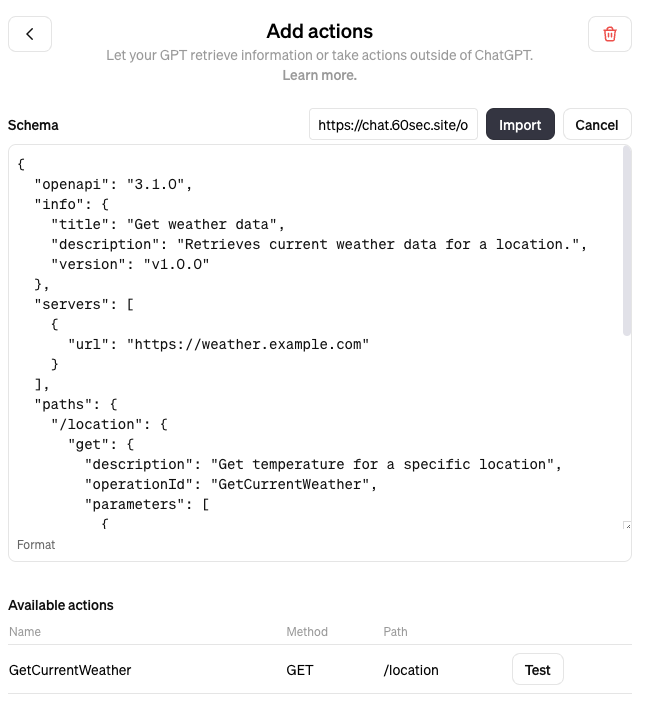Go back using the left chevron button
The height and width of the screenshot is (704, 648).
point(30,34)
